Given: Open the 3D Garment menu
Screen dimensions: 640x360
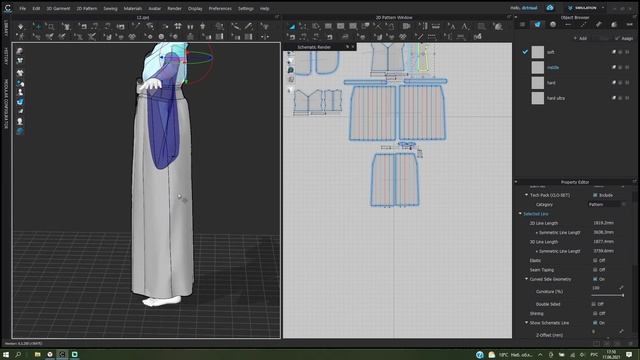Looking at the screenshot, I should pos(58,9).
